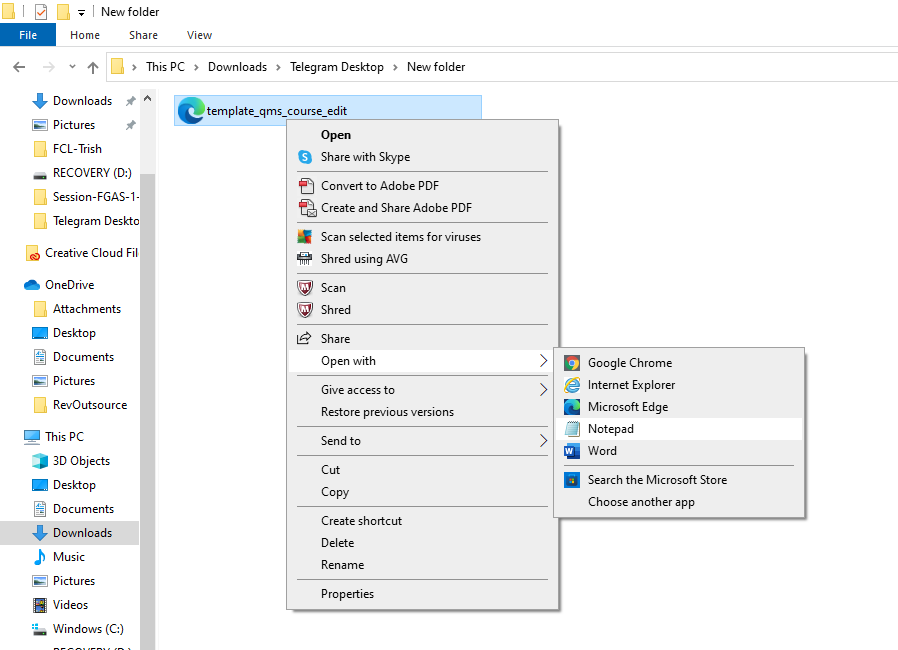
Task: Expand the Send to submenu arrow
Action: click(x=544, y=441)
